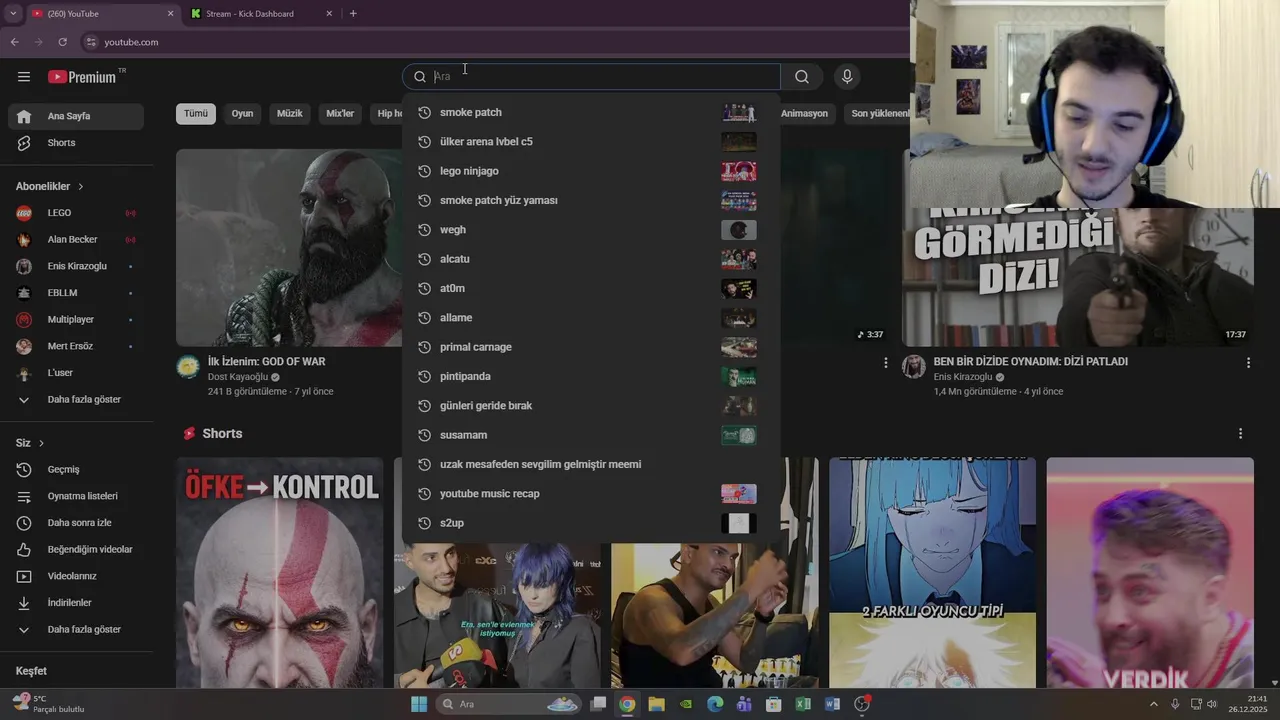This screenshot has width=1280, height=720.
Task: Open a new Chrome tab
Action: point(353,14)
